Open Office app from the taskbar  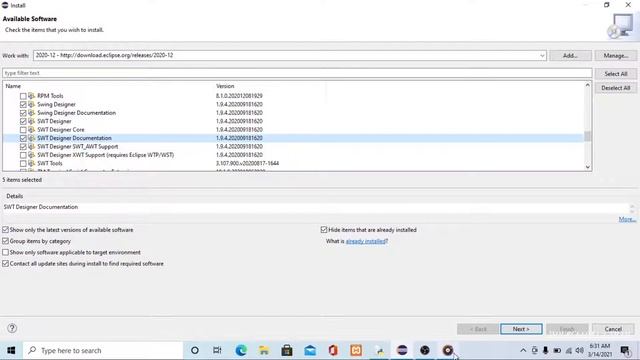333,350
